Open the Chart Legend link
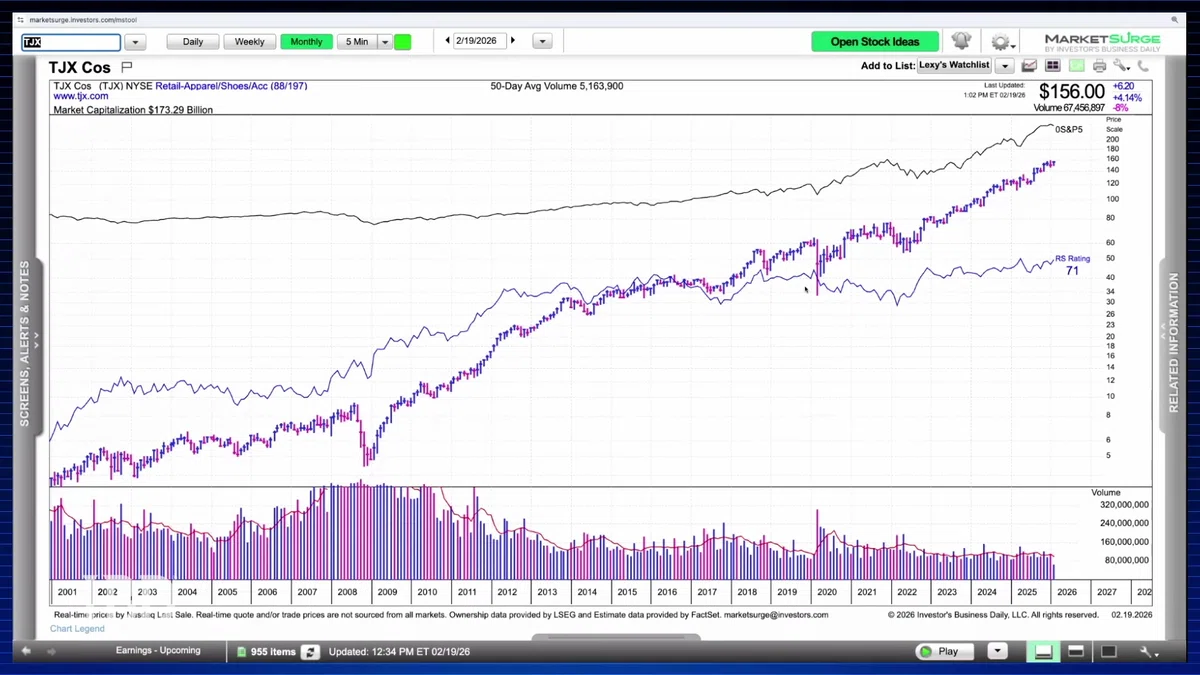 [77, 629]
